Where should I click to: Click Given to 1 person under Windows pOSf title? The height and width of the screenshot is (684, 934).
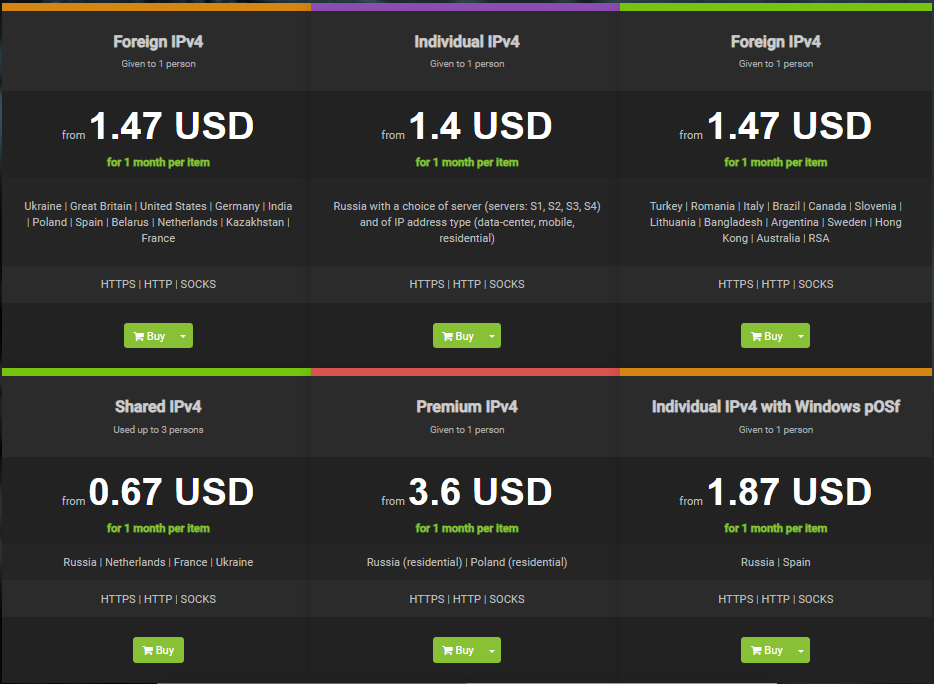(776, 430)
